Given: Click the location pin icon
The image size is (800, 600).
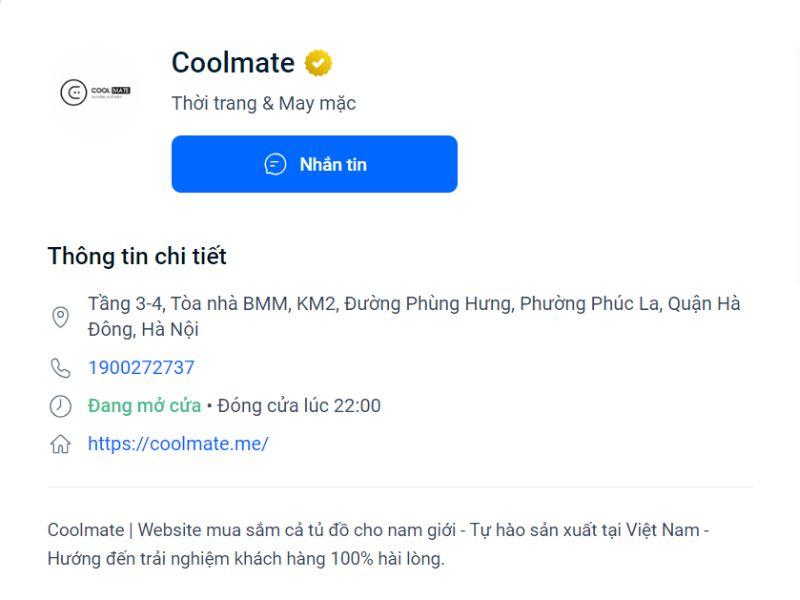Looking at the screenshot, I should 60,317.
